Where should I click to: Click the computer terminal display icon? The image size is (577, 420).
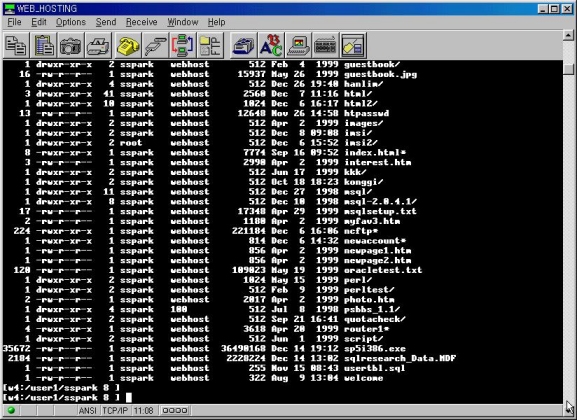(x=298, y=45)
